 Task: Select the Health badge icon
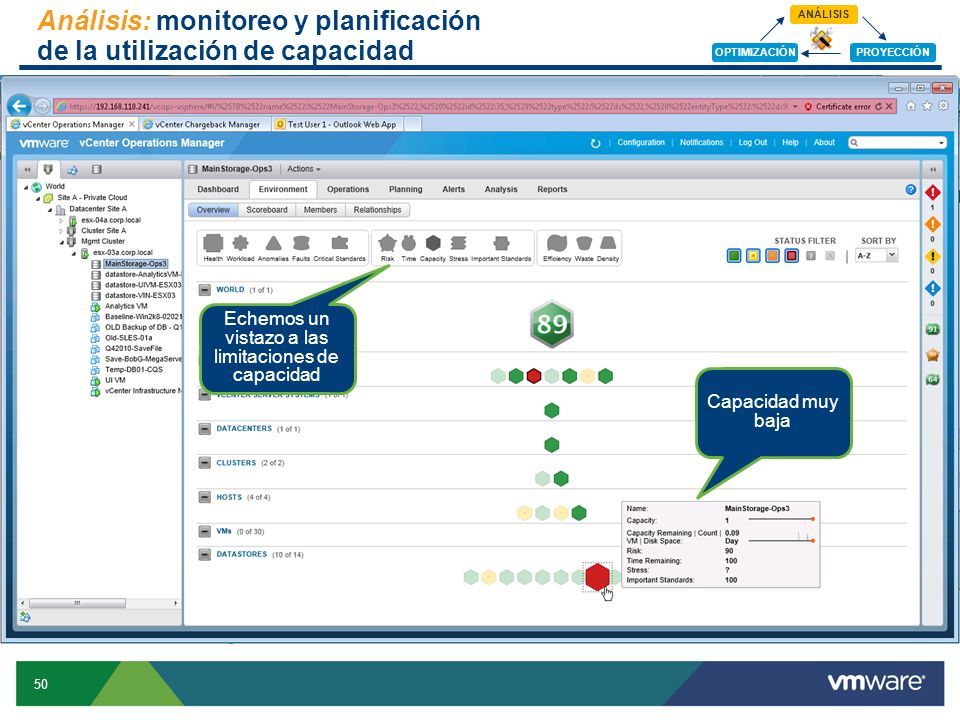click(x=213, y=243)
